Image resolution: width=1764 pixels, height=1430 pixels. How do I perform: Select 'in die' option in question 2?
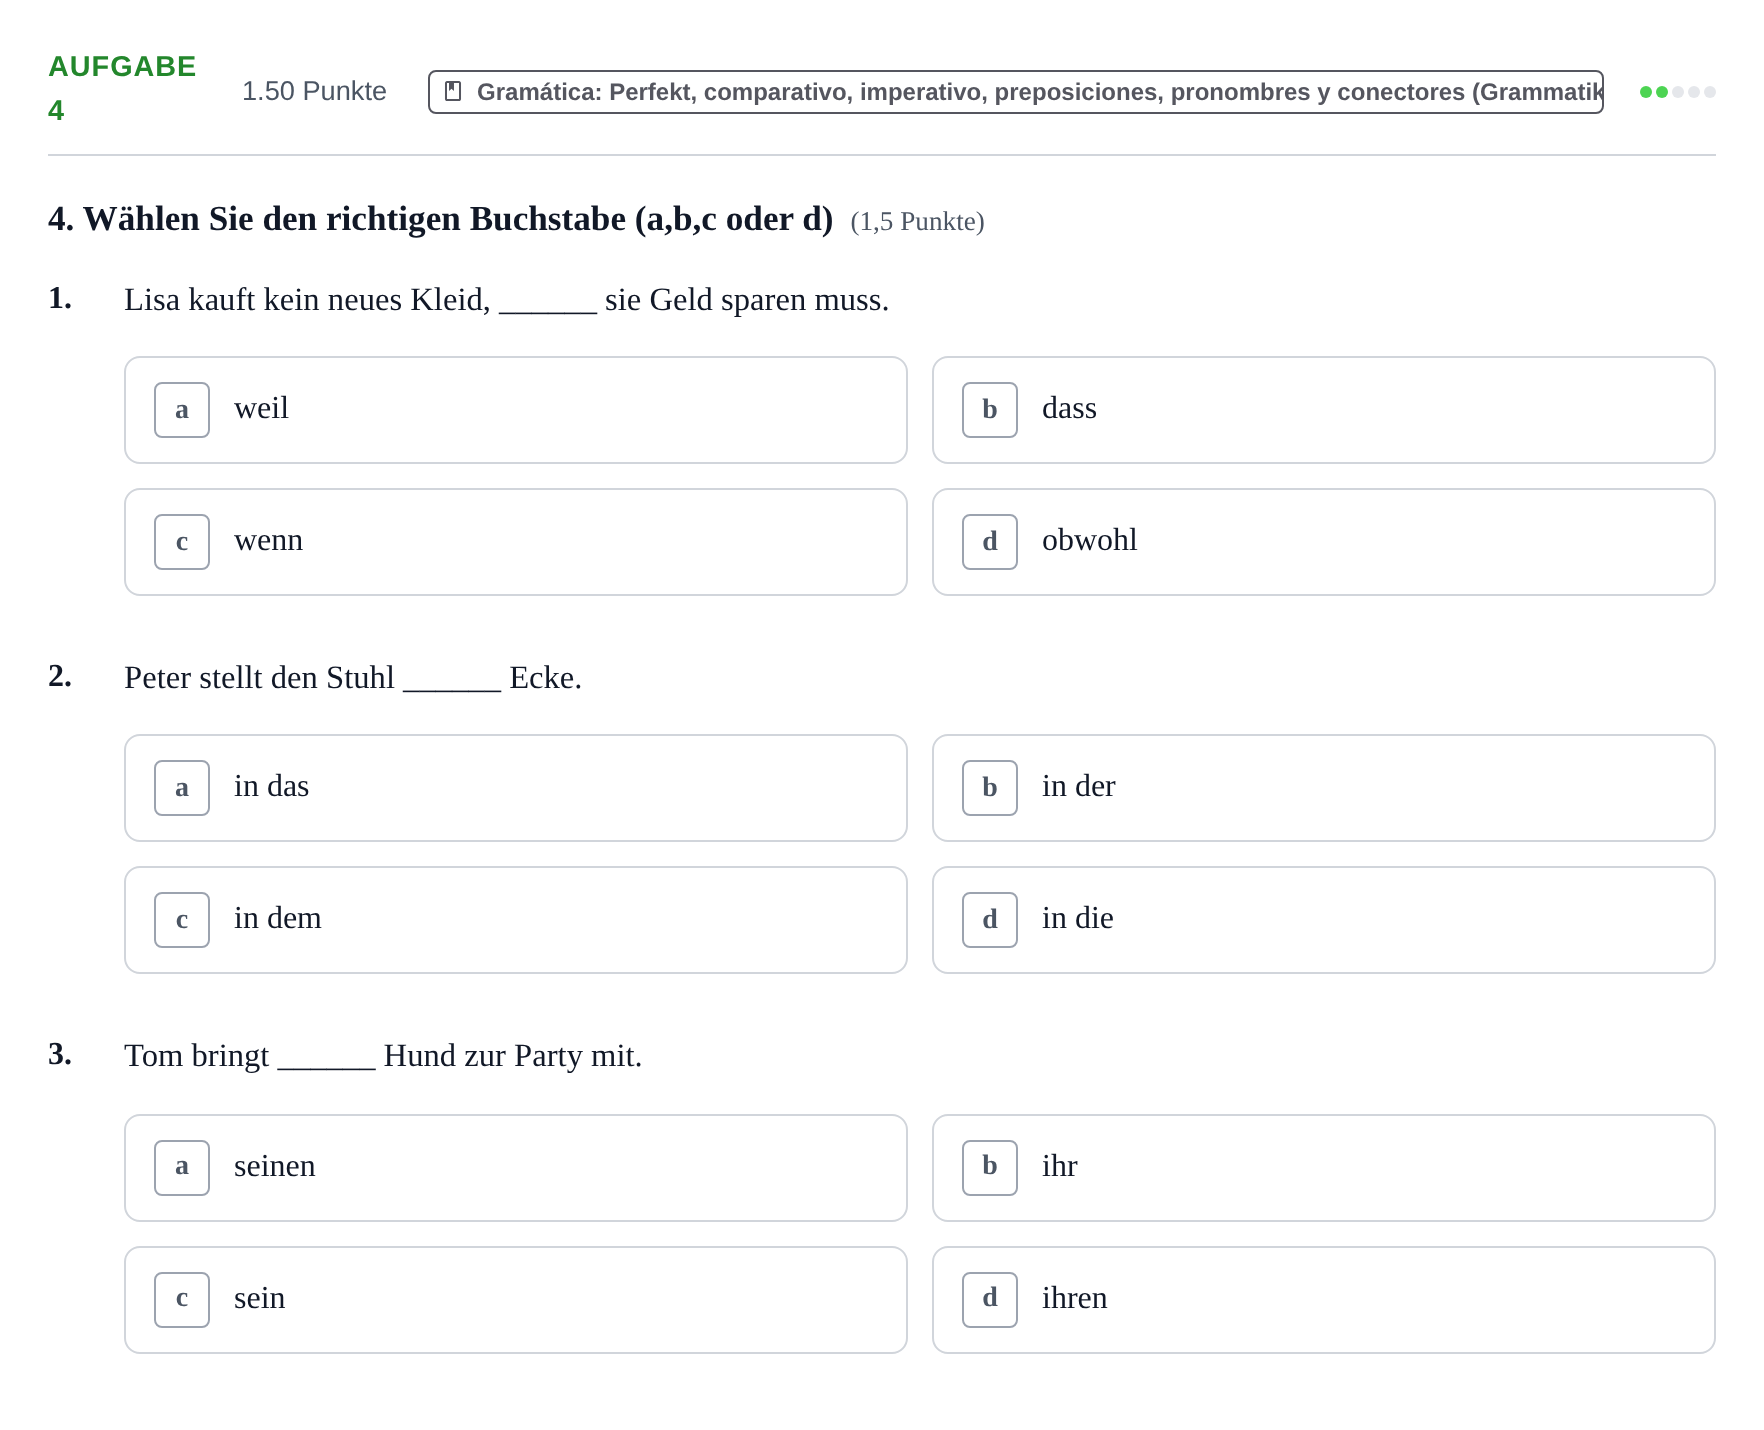[x=1324, y=920]
